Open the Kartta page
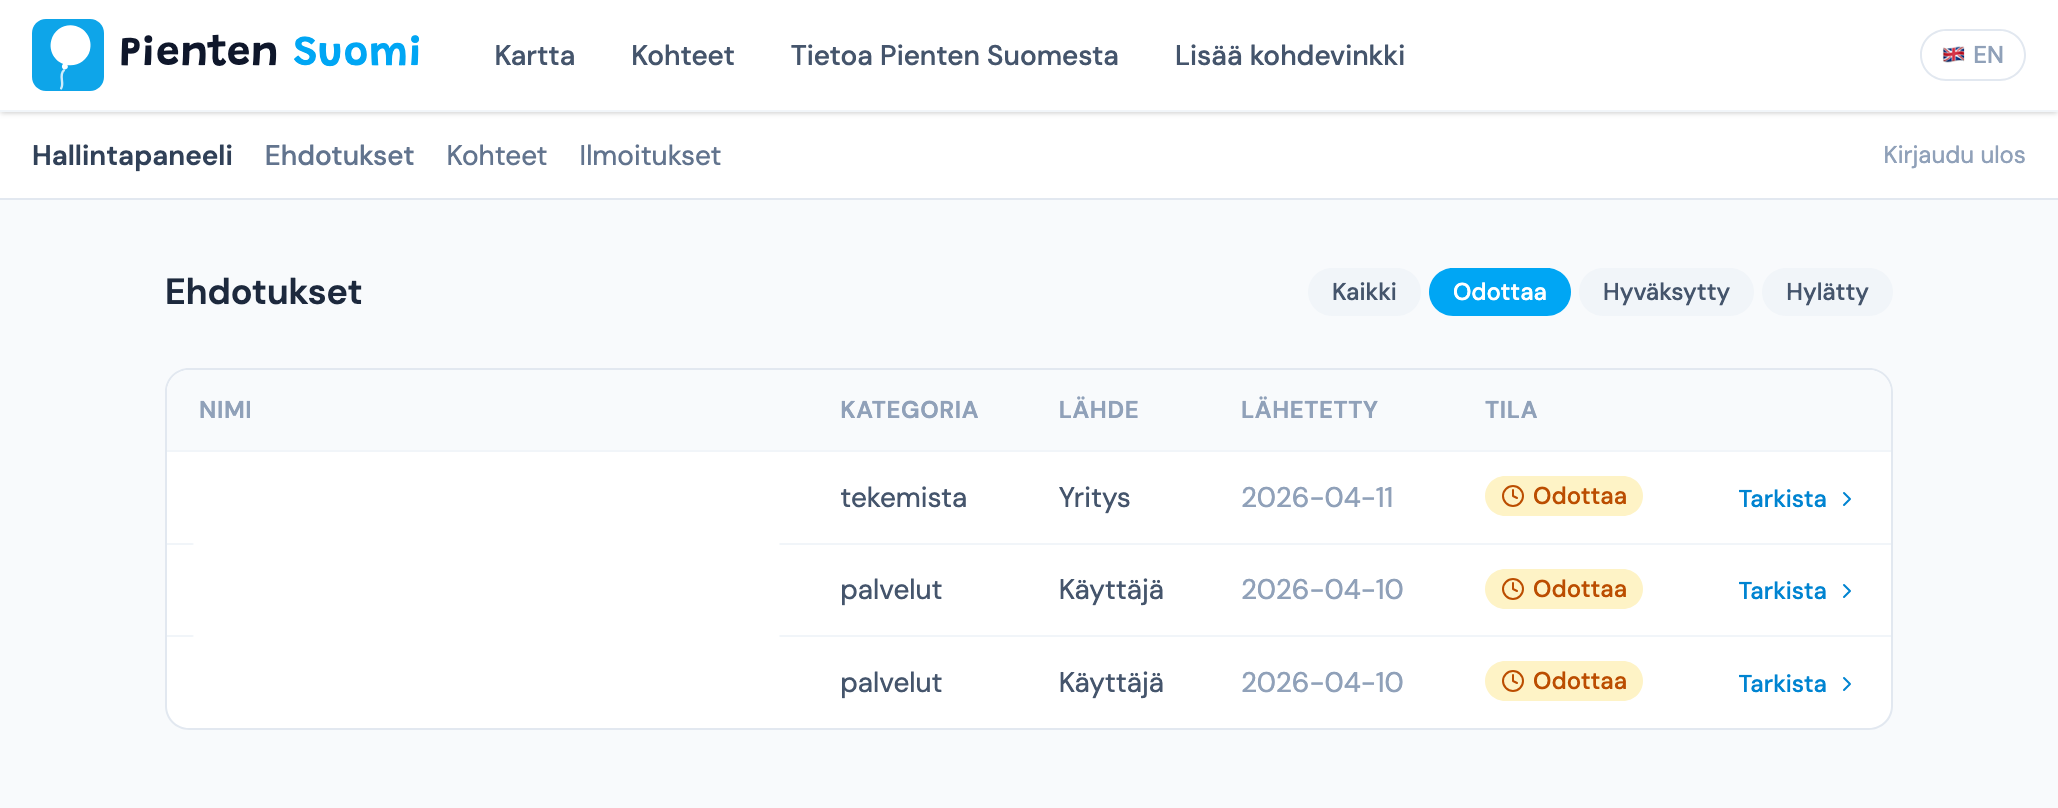Image resolution: width=2058 pixels, height=808 pixels. point(534,55)
